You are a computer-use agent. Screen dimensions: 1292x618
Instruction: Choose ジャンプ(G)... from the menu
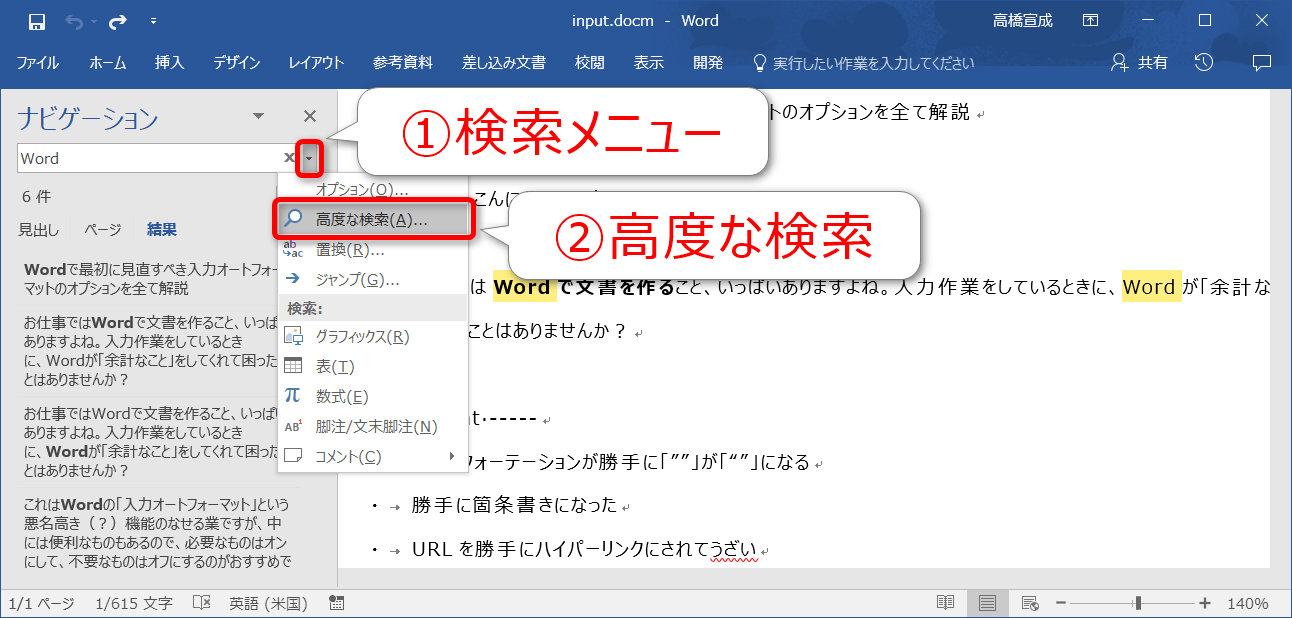[x=373, y=280]
